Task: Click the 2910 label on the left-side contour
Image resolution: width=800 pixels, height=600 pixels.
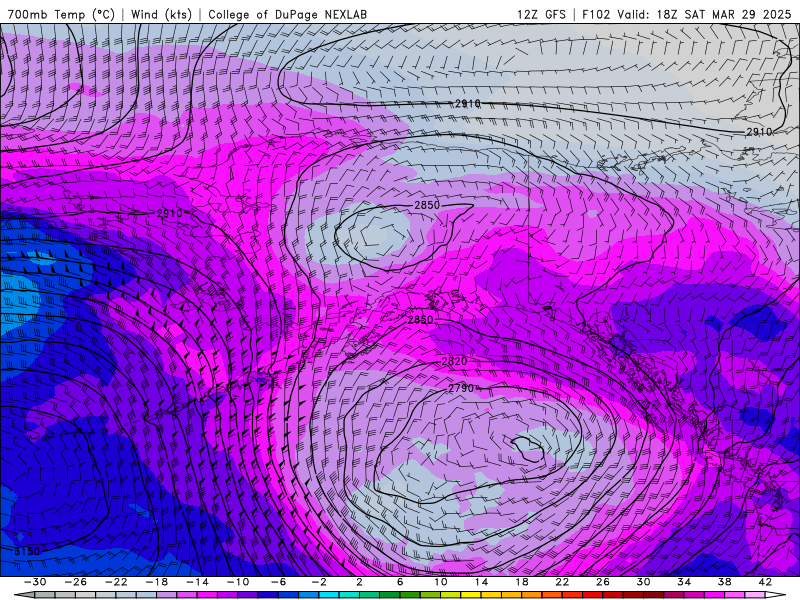Action: pos(169,213)
